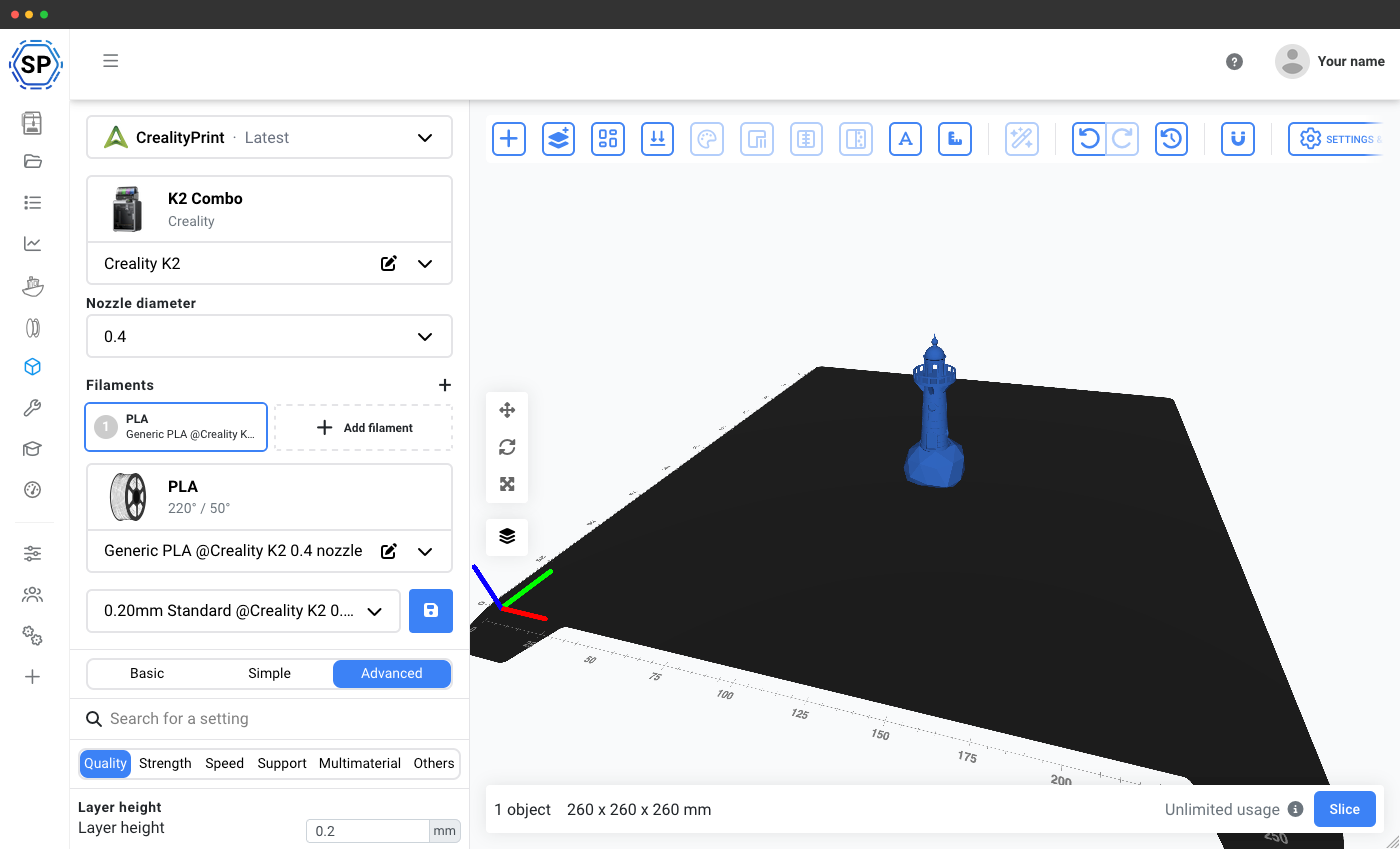Save the print profile with disk button
Image resolution: width=1400 pixels, height=849 pixels.
click(431, 611)
